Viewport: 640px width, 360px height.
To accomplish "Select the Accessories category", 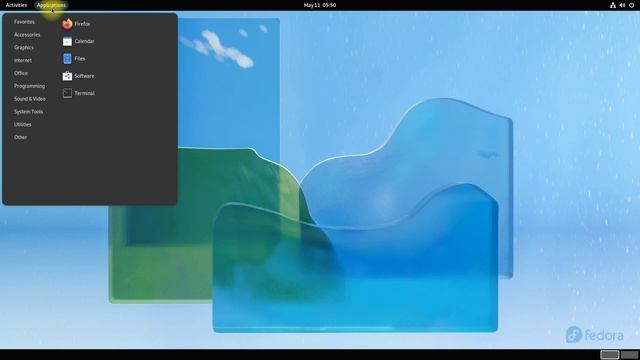I will pyautogui.click(x=27, y=35).
